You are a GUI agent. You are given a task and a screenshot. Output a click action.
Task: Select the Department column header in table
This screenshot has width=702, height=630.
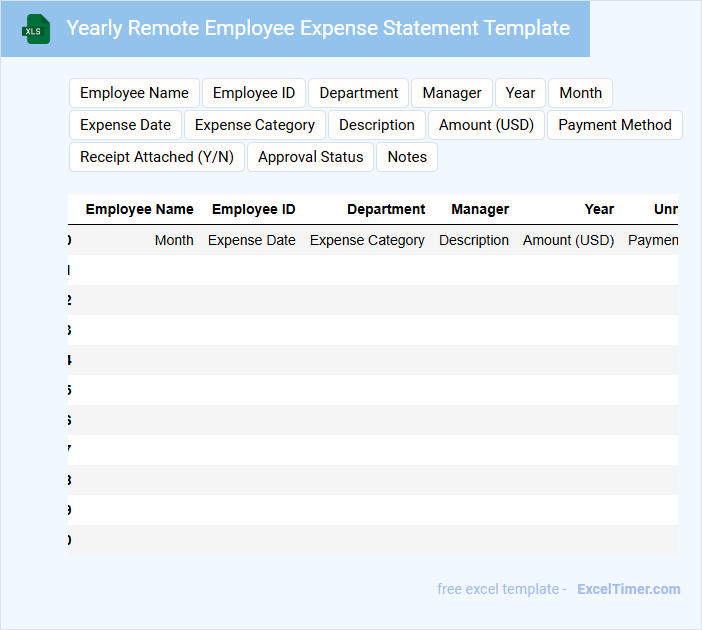(x=386, y=209)
